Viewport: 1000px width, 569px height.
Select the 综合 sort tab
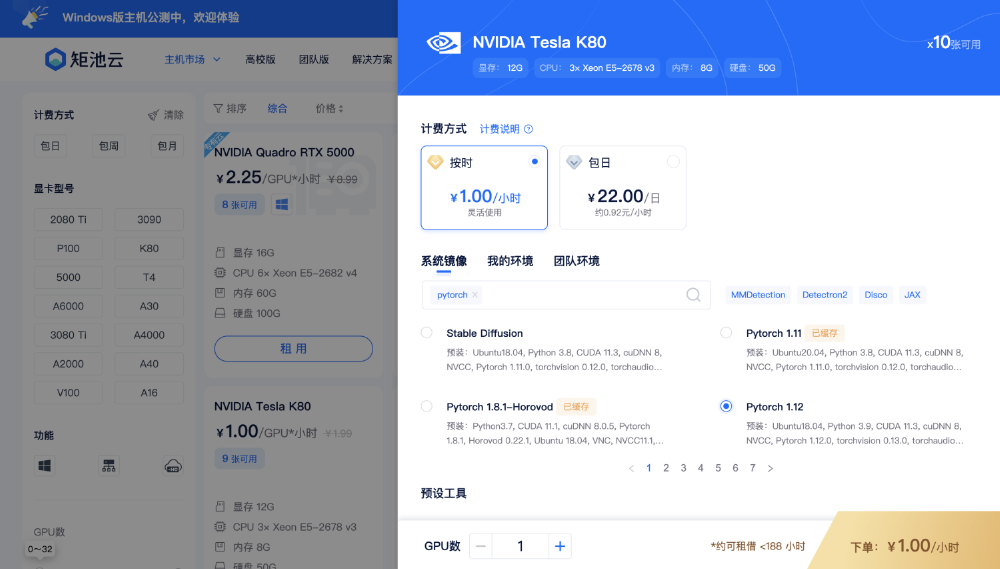pos(277,108)
